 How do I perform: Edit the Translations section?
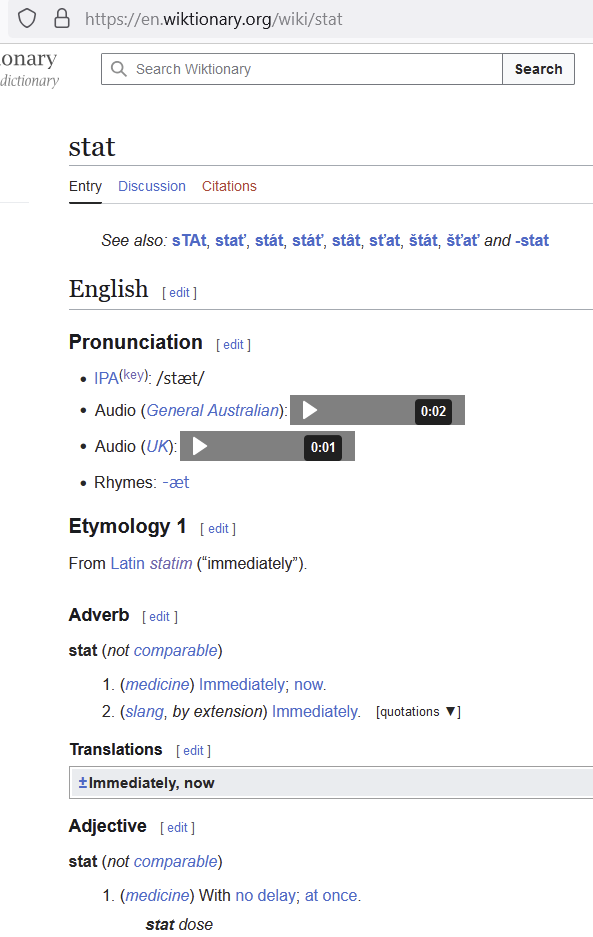(x=193, y=751)
